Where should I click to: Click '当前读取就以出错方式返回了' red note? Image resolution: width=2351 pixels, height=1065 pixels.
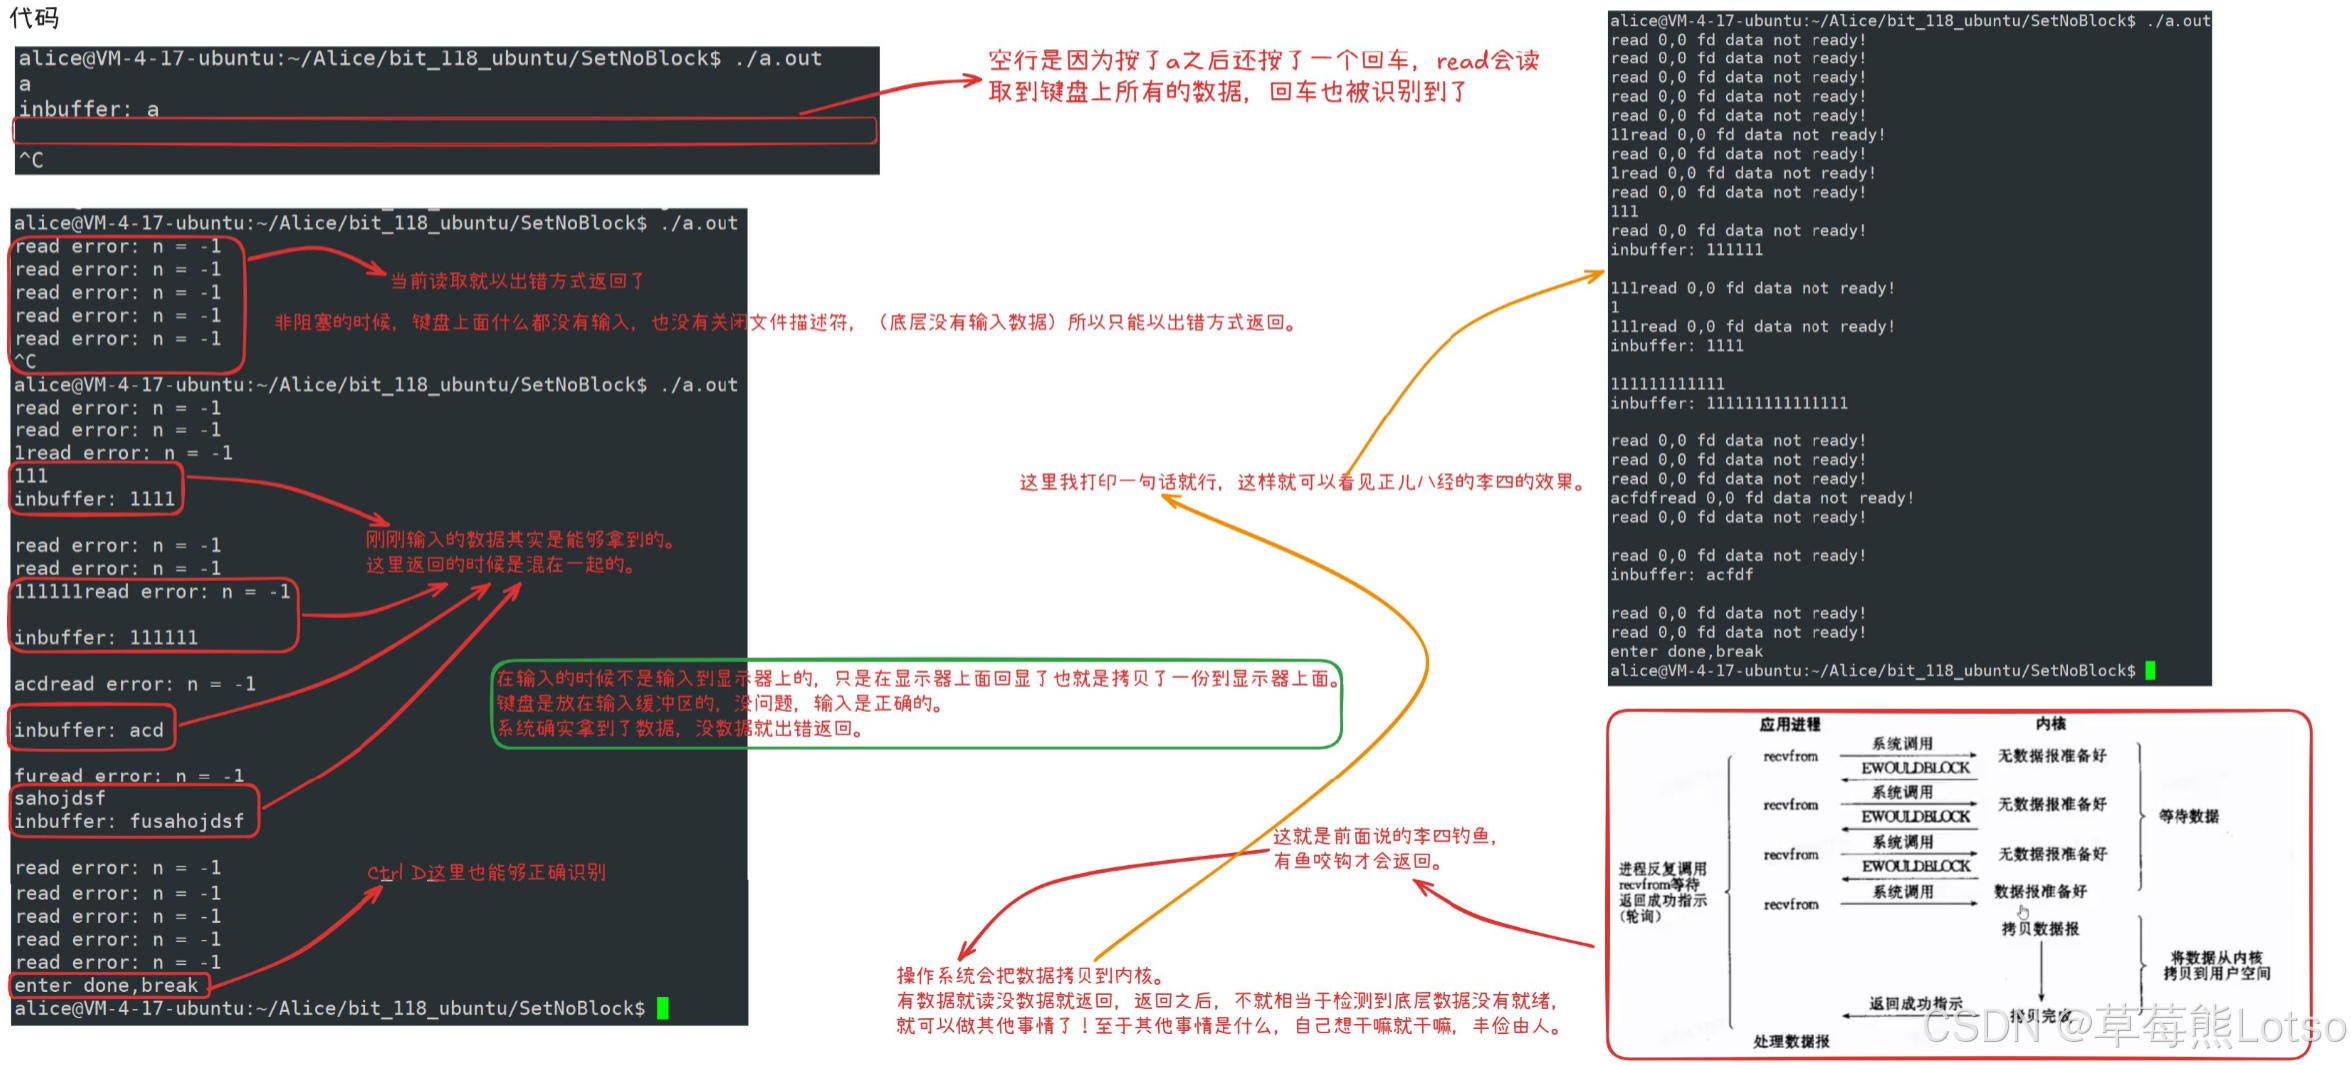[517, 281]
